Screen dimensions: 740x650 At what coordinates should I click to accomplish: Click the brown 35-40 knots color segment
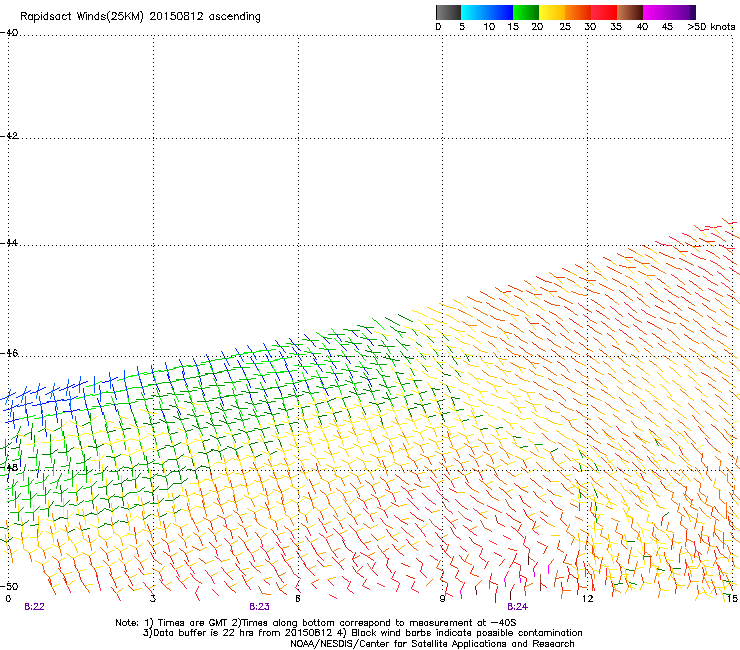tap(630, 12)
